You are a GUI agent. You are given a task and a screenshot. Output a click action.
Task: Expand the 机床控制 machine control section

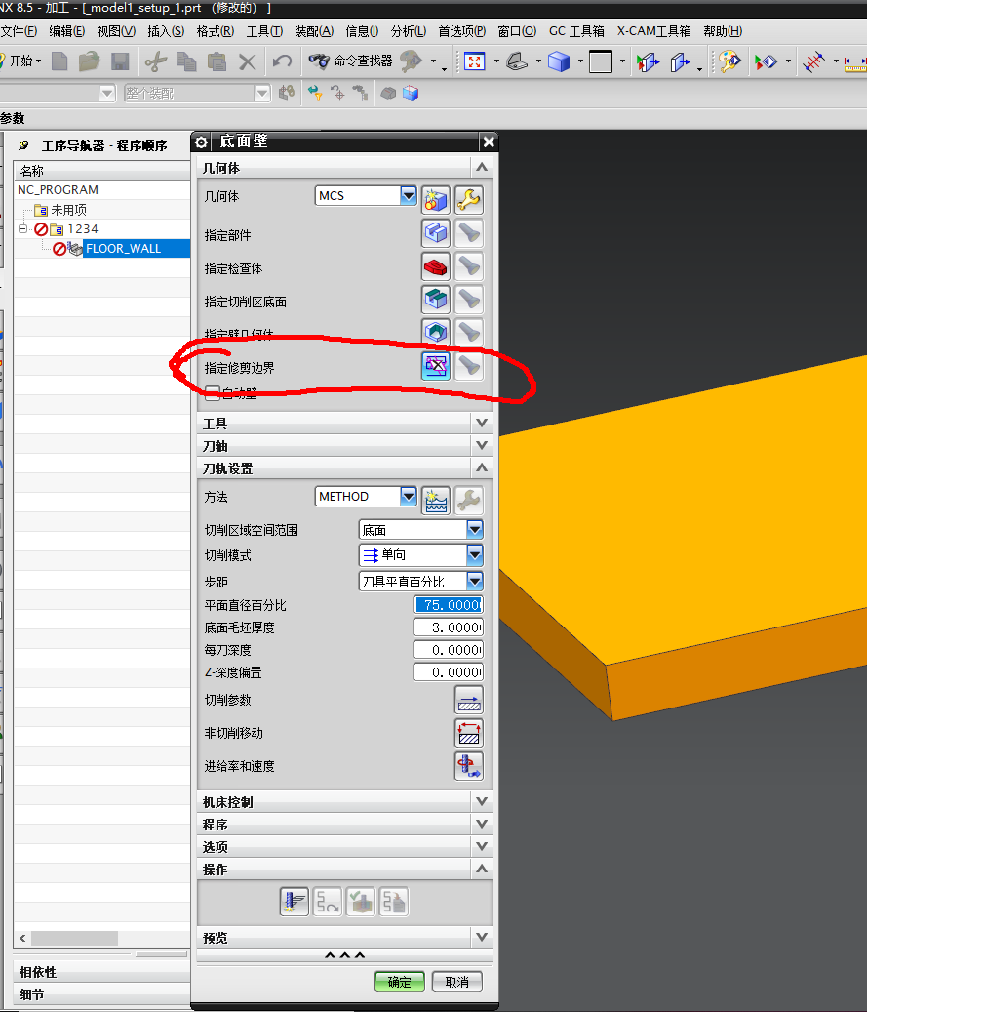(482, 802)
